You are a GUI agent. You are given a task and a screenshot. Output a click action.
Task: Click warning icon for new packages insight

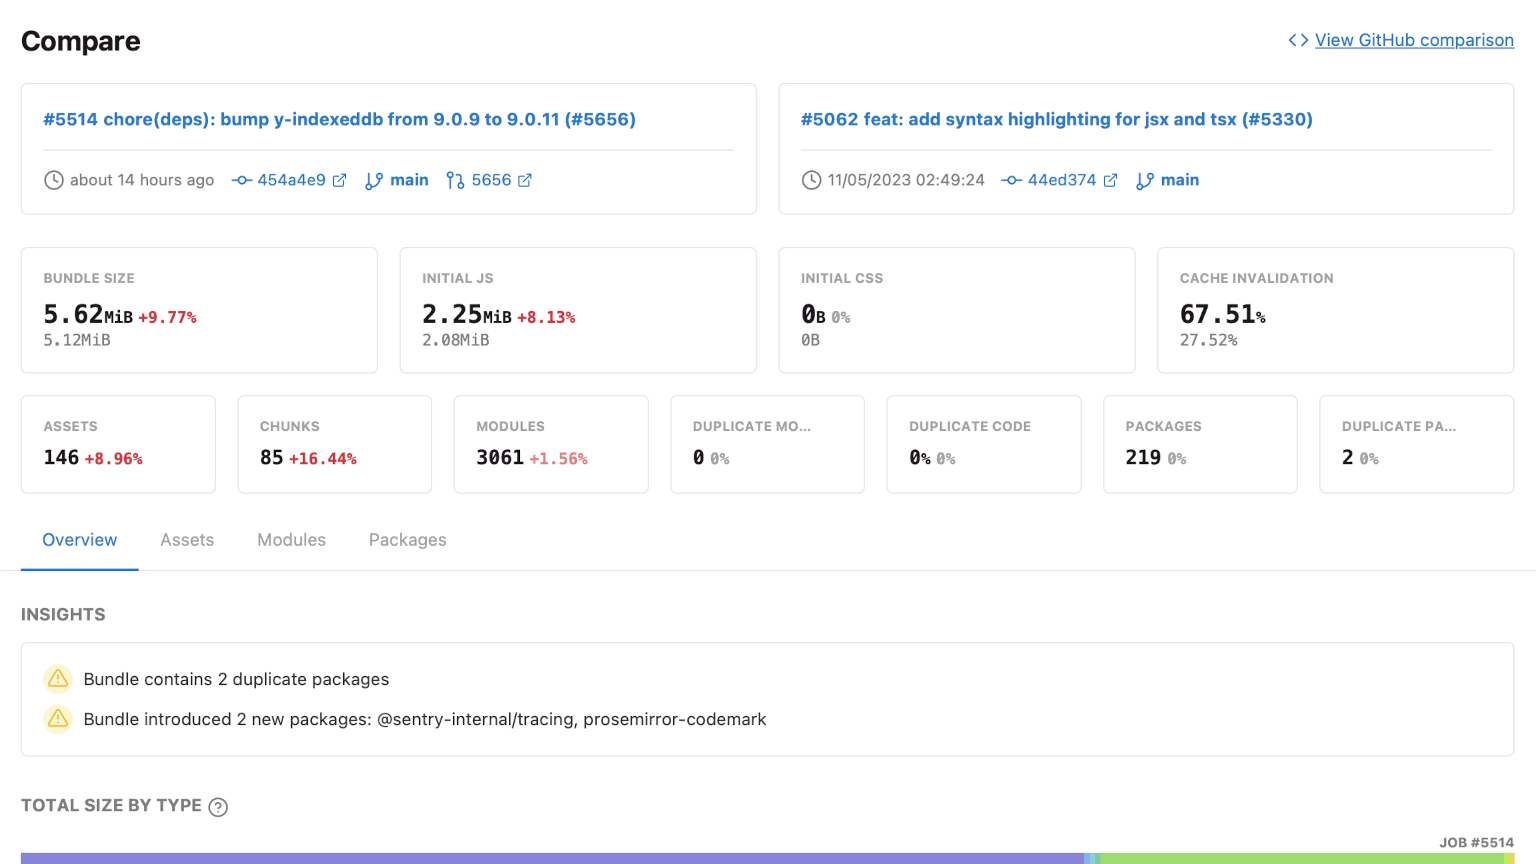click(x=58, y=719)
